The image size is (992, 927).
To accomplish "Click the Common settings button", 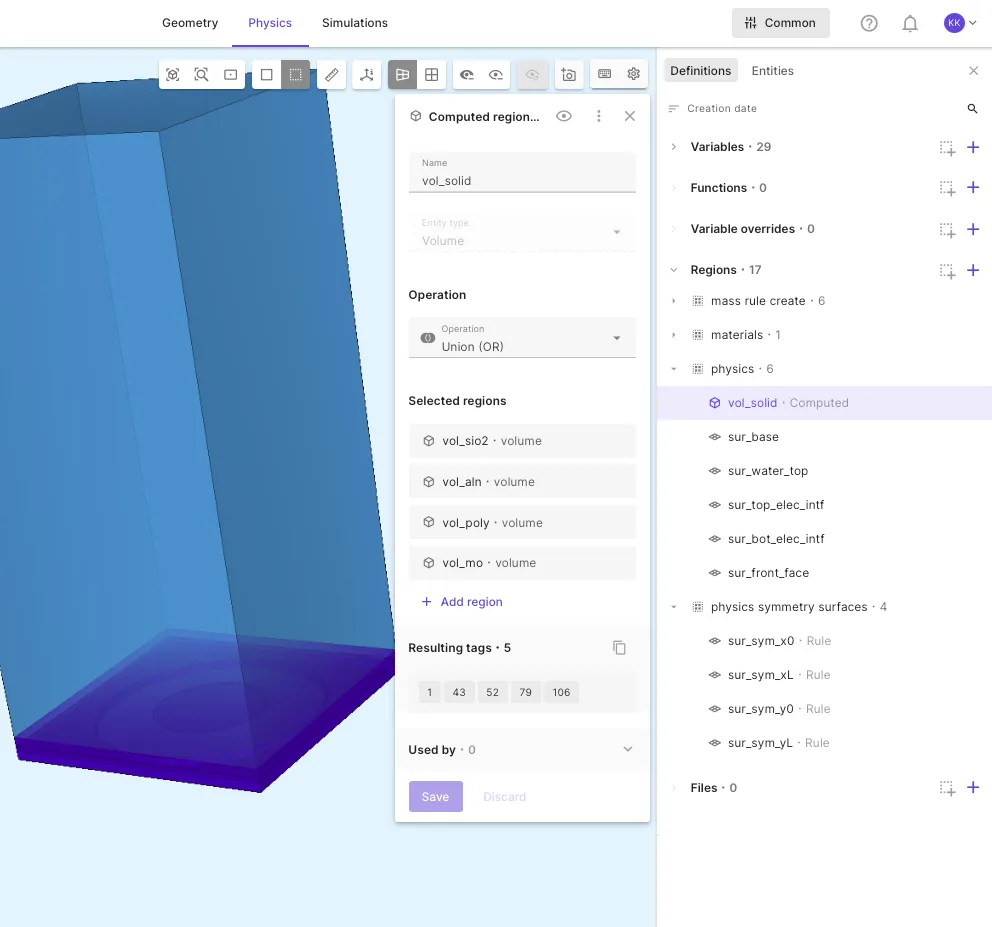I will pos(781,23).
